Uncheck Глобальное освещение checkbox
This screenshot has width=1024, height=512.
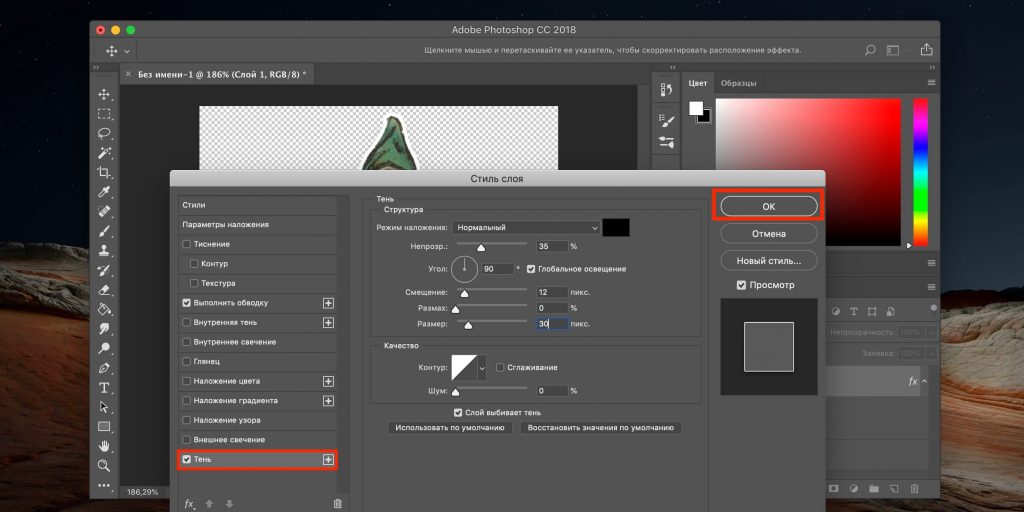coord(531,269)
